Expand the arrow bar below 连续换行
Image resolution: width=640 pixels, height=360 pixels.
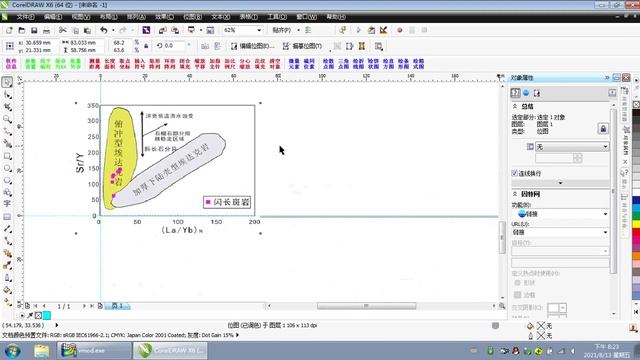coord(560,183)
